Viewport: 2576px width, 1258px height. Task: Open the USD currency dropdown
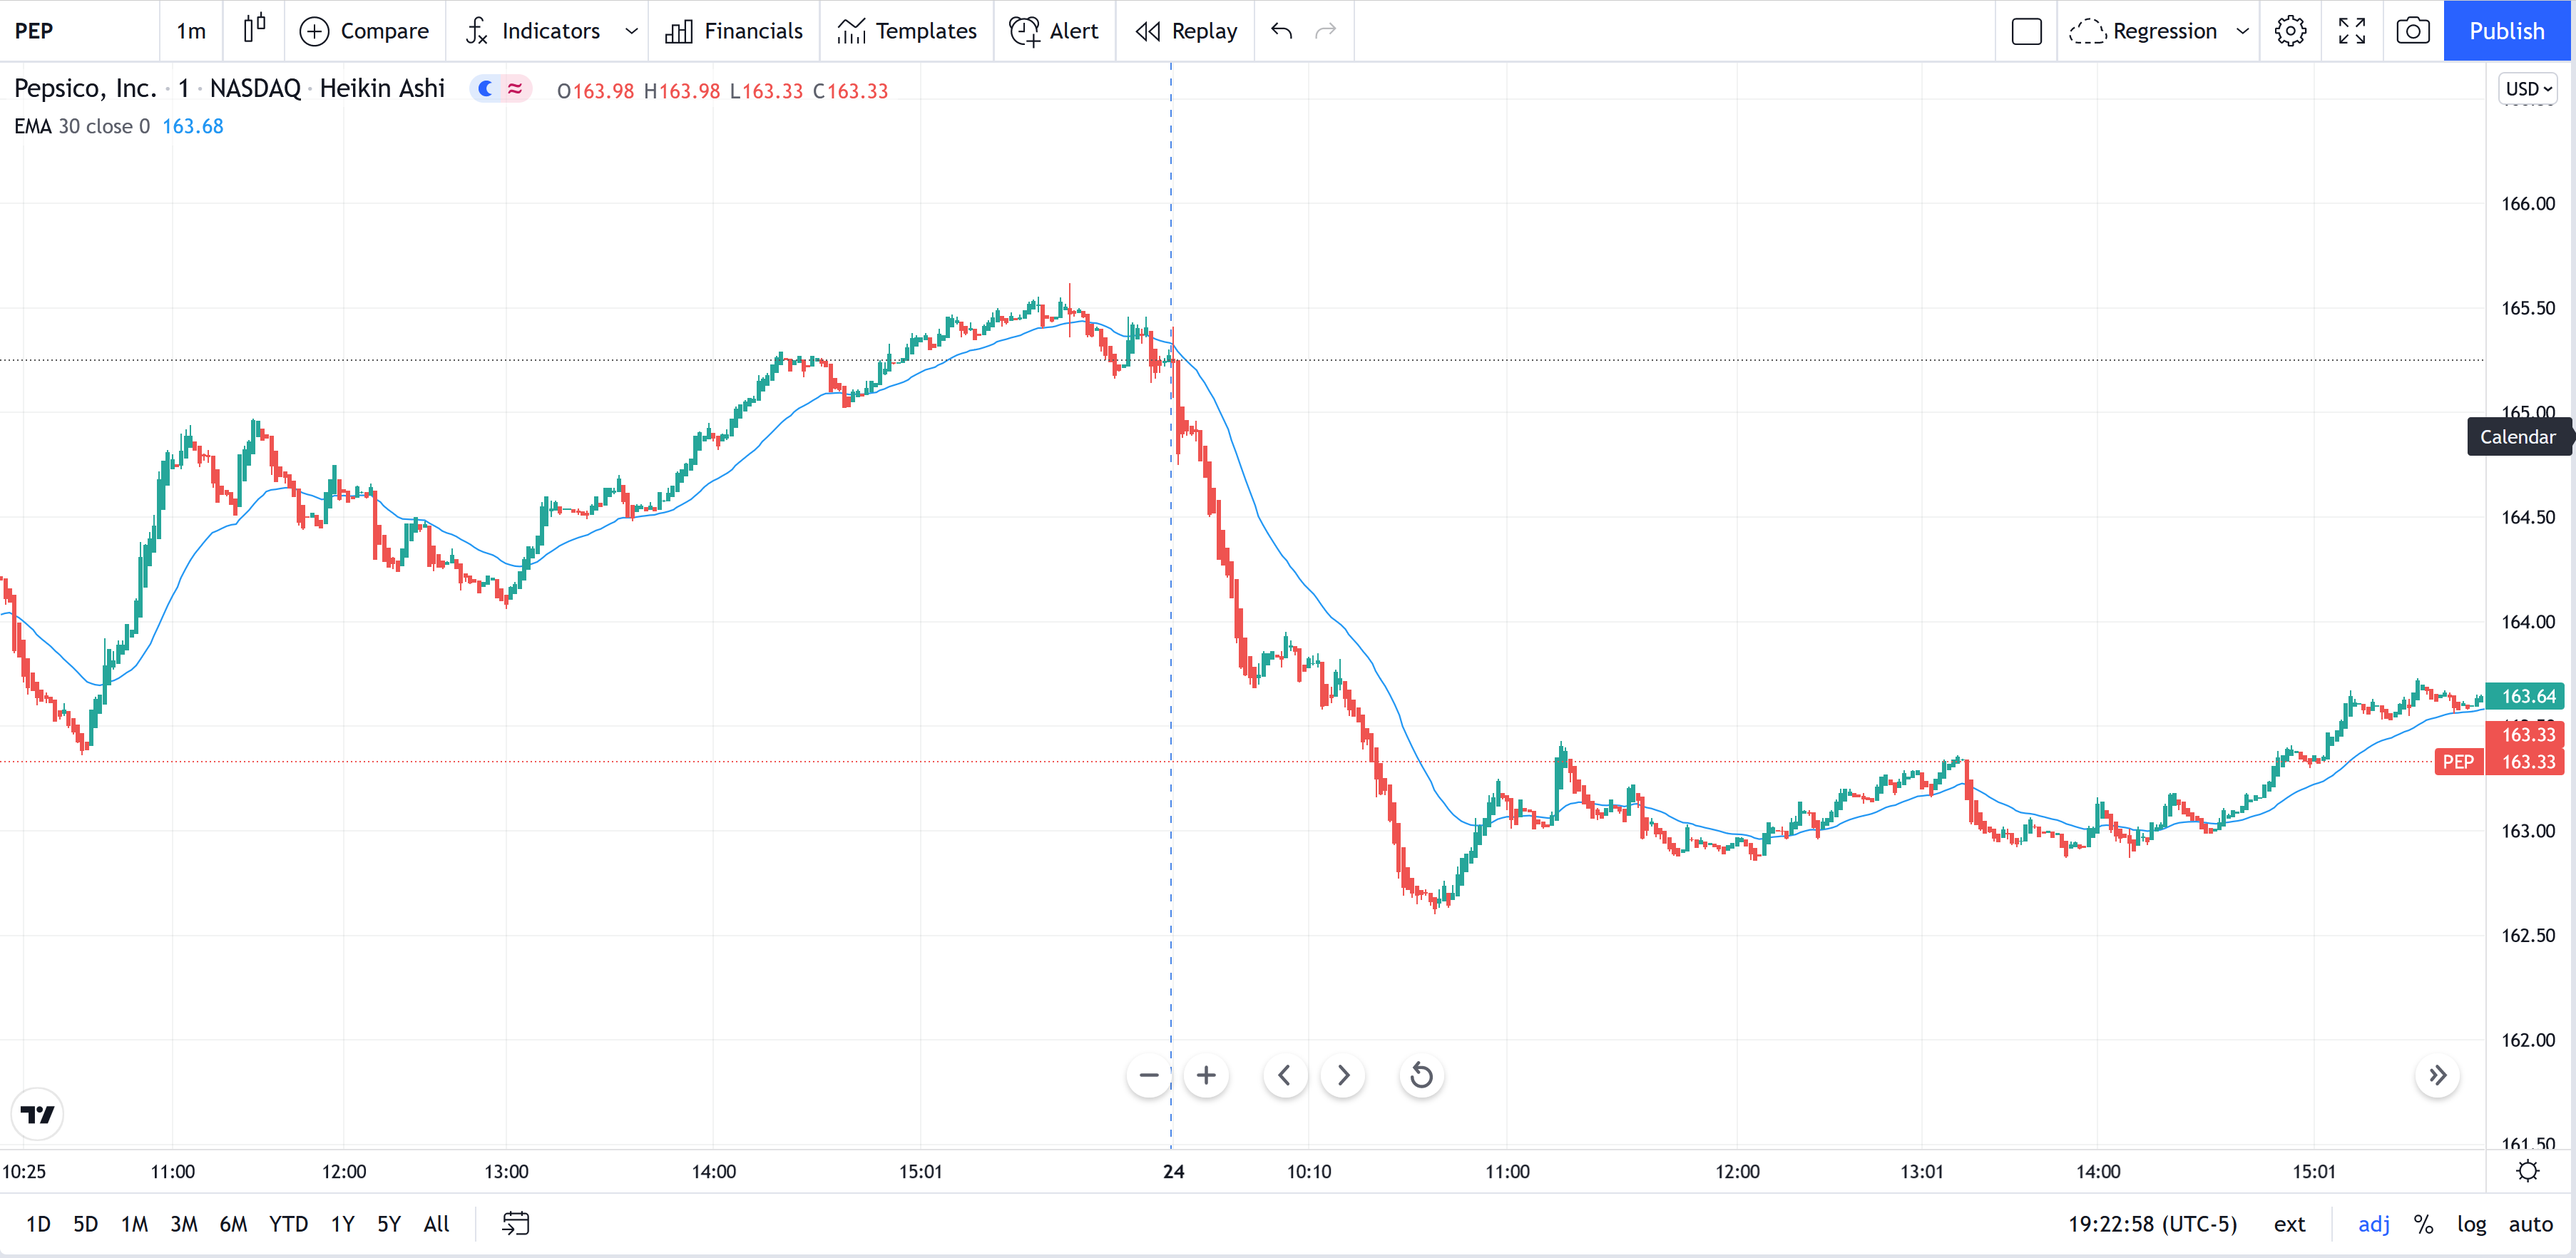[2528, 89]
